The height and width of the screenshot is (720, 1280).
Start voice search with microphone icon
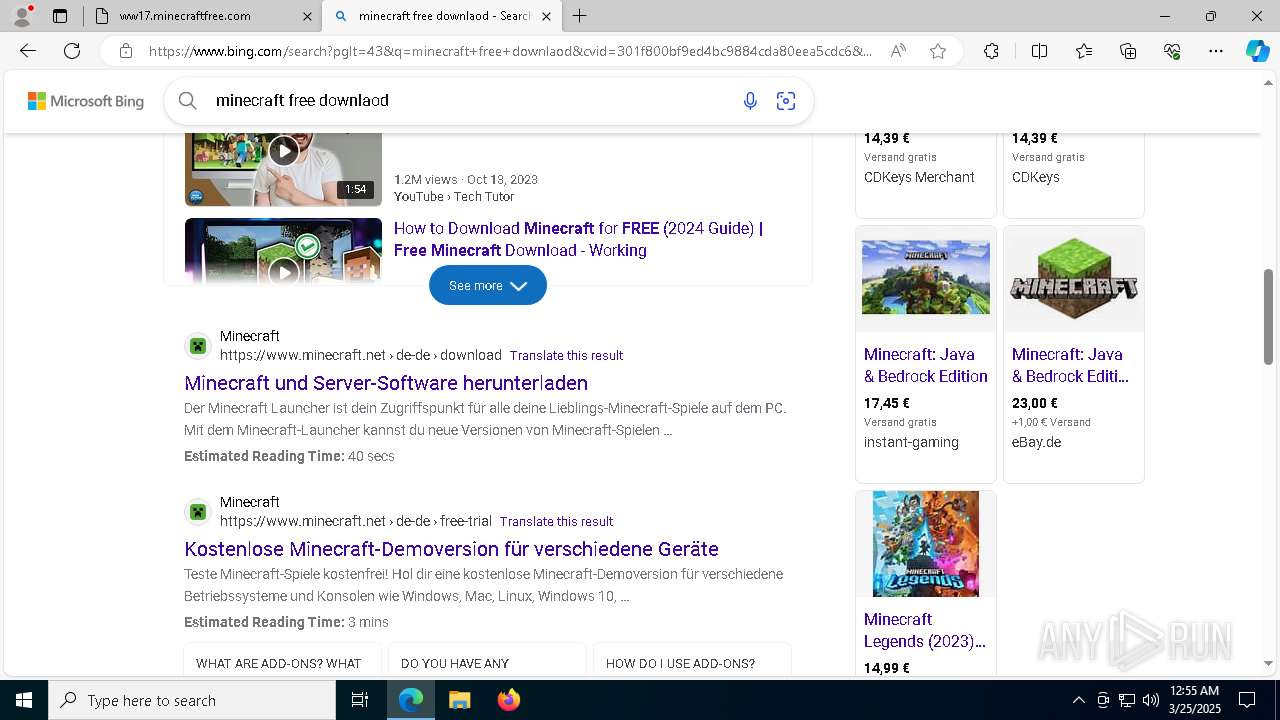[x=750, y=100]
